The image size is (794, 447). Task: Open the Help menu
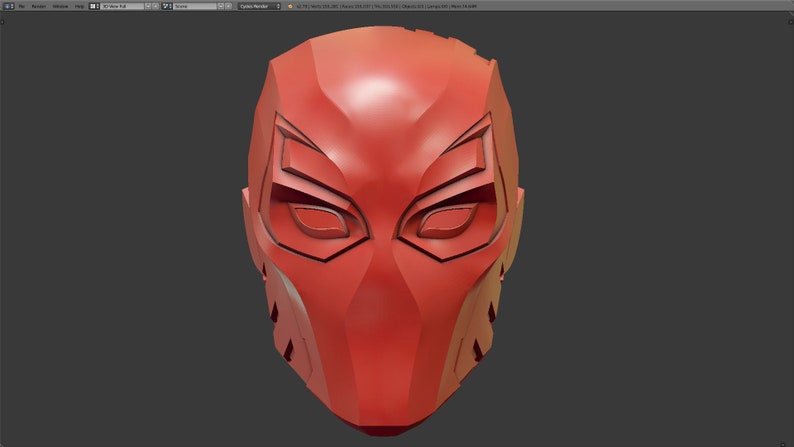(x=79, y=6)
